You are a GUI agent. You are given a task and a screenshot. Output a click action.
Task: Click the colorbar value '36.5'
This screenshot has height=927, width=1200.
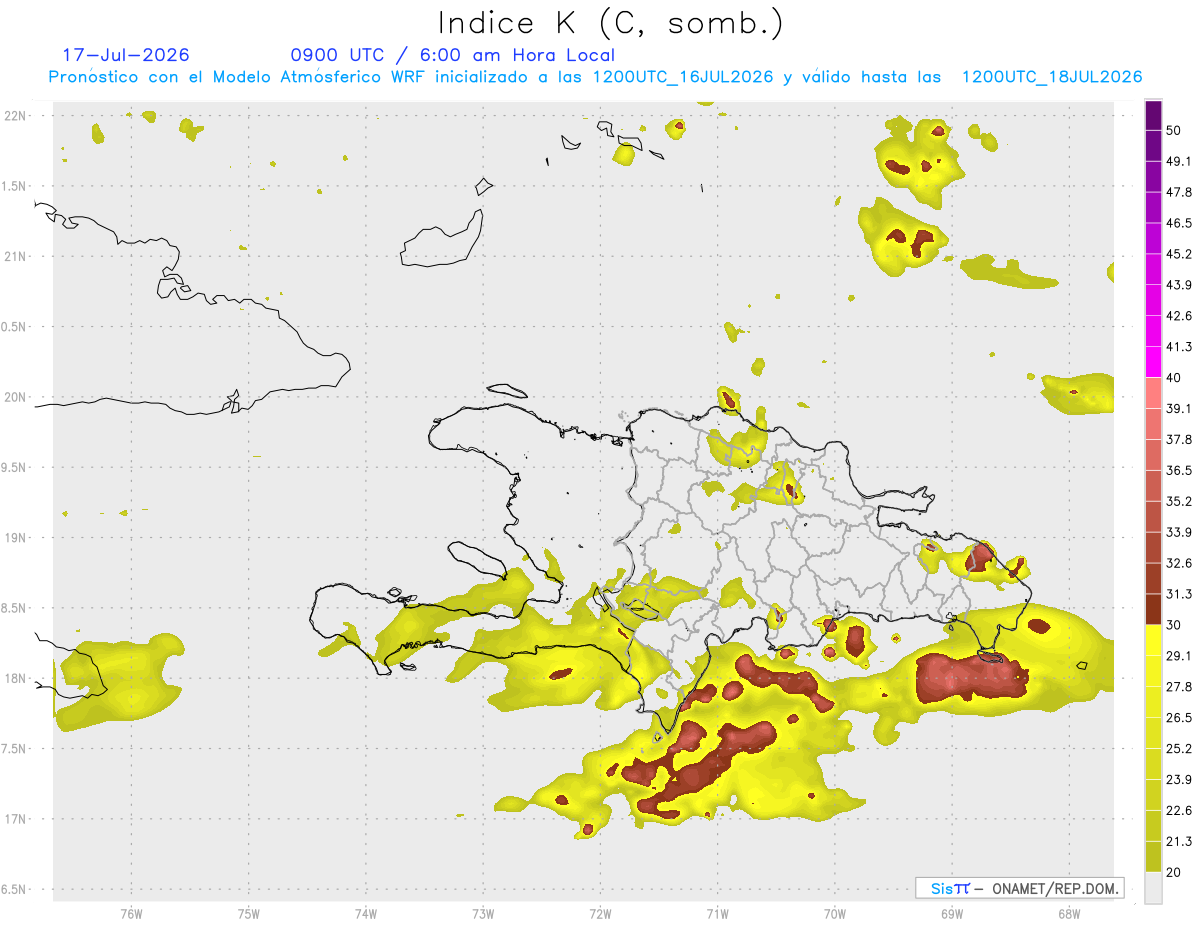[1179, 471]
